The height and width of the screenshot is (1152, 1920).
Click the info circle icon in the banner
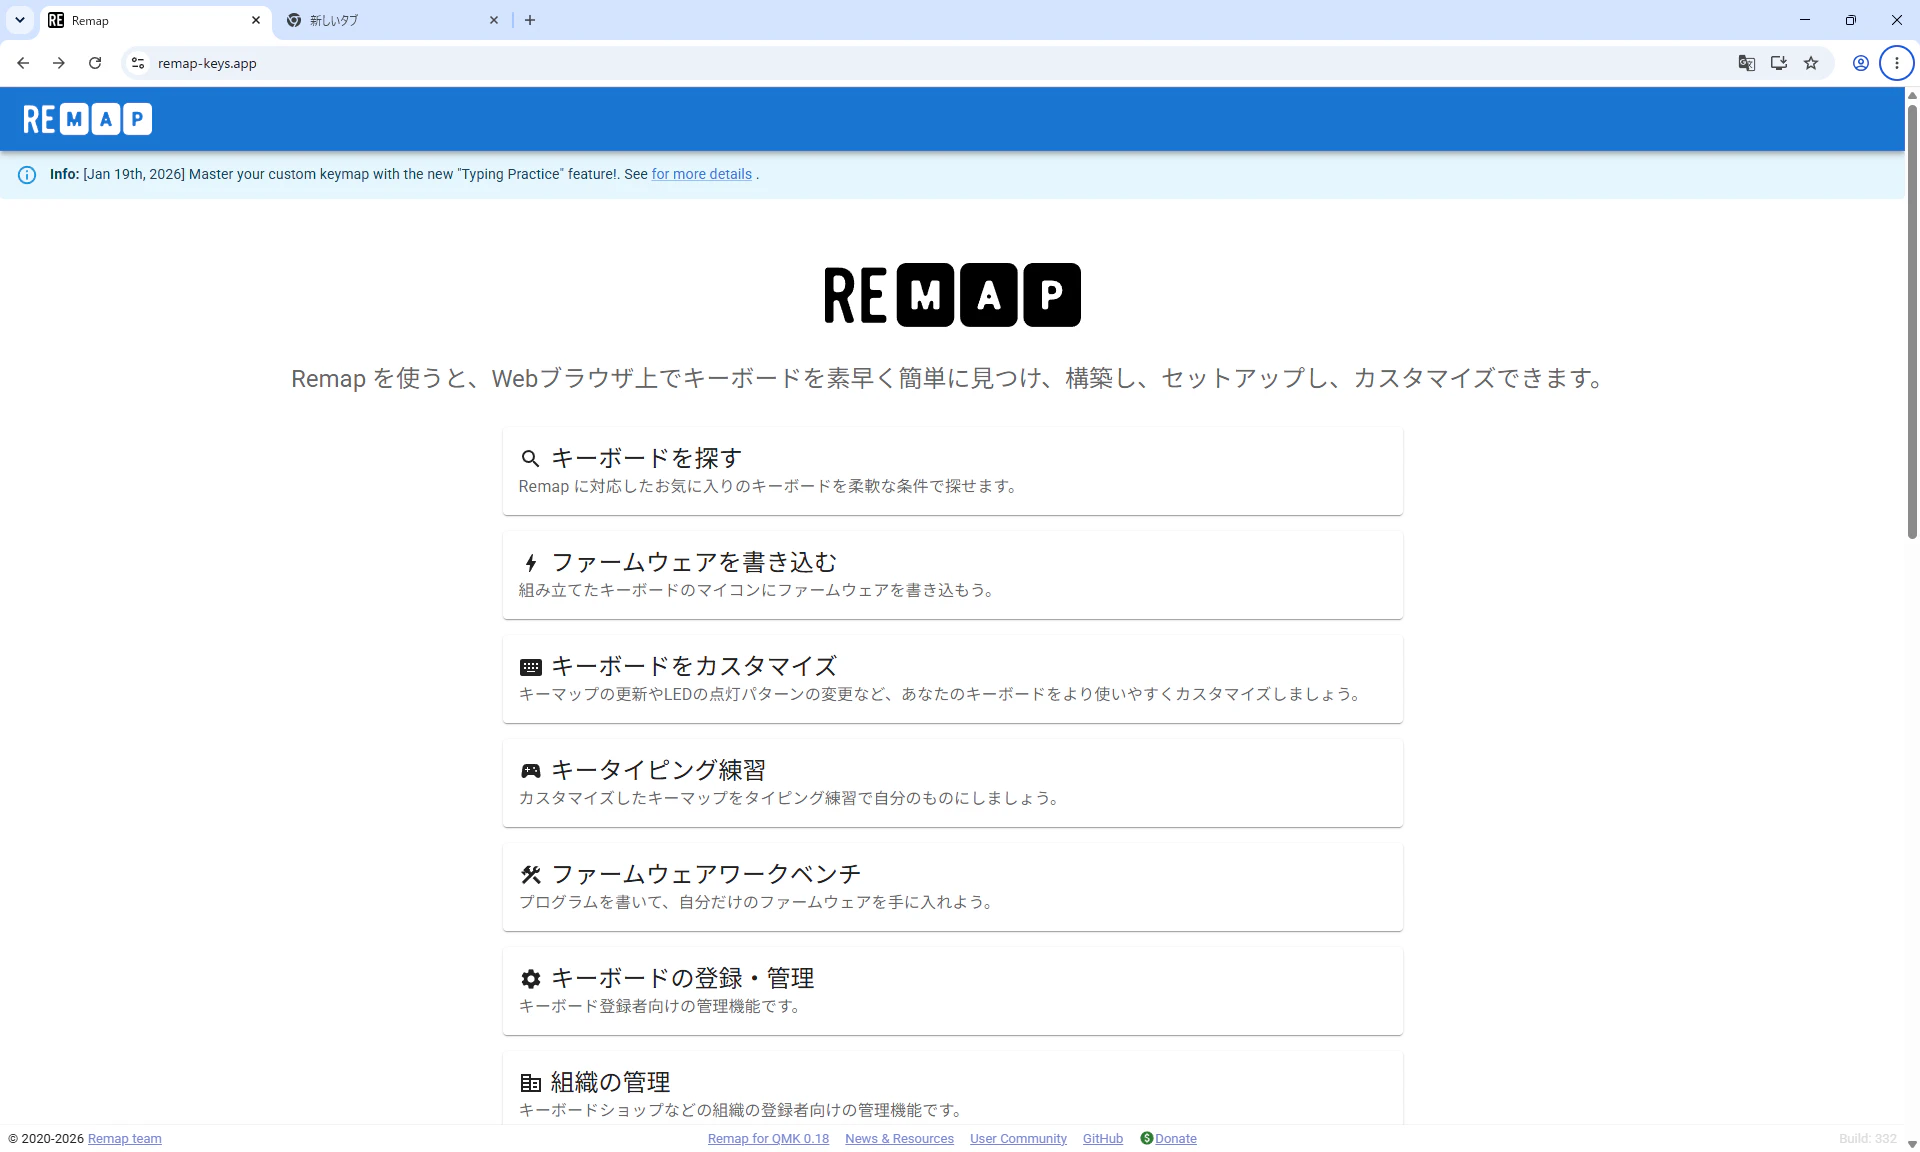pos(27,175)
